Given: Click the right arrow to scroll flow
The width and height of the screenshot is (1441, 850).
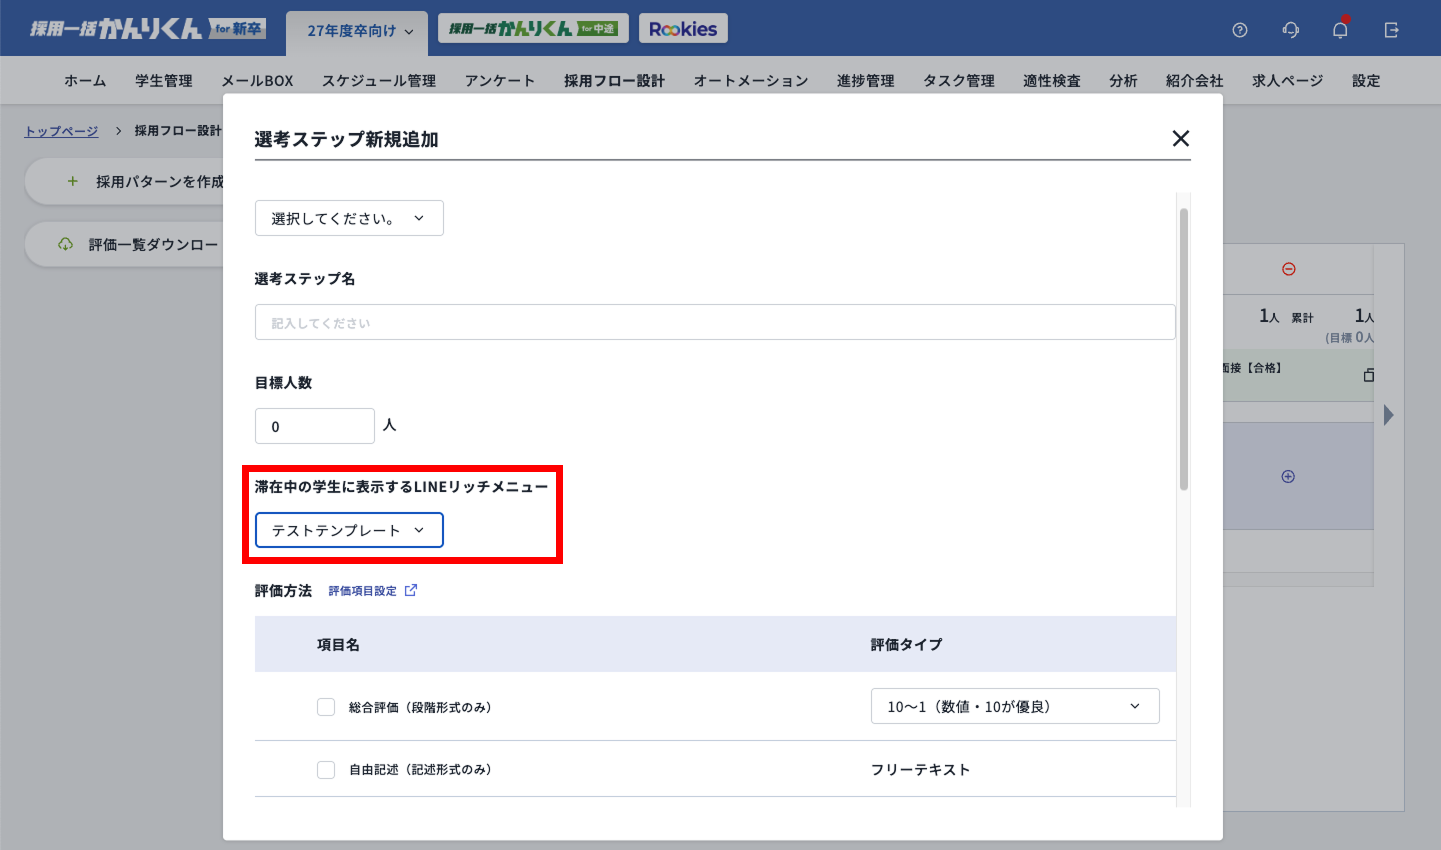Looking at the screenshot, I should [x=1388, y=415].
